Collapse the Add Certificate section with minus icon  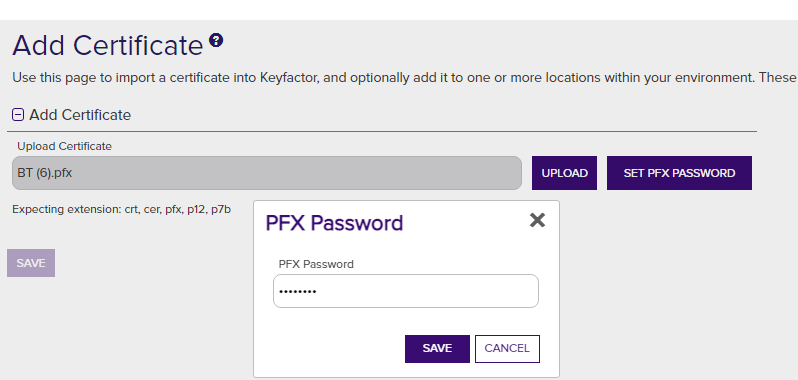[x=18, y=115]
